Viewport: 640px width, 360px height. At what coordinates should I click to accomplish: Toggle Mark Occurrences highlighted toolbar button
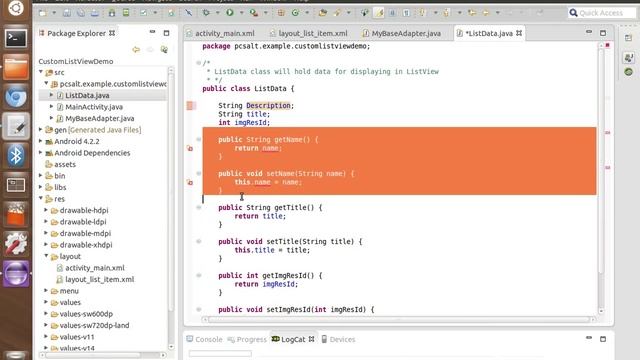click(379, 13)
